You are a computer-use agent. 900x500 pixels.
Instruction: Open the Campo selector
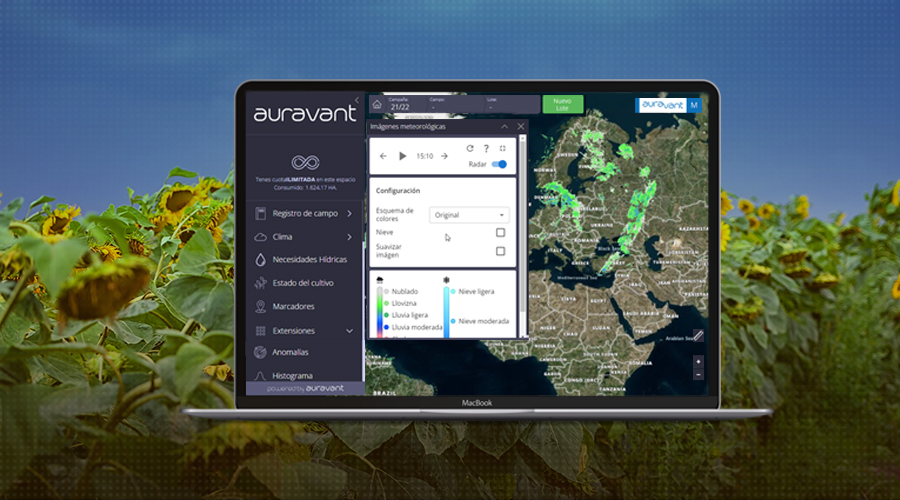tap(455, 104)
